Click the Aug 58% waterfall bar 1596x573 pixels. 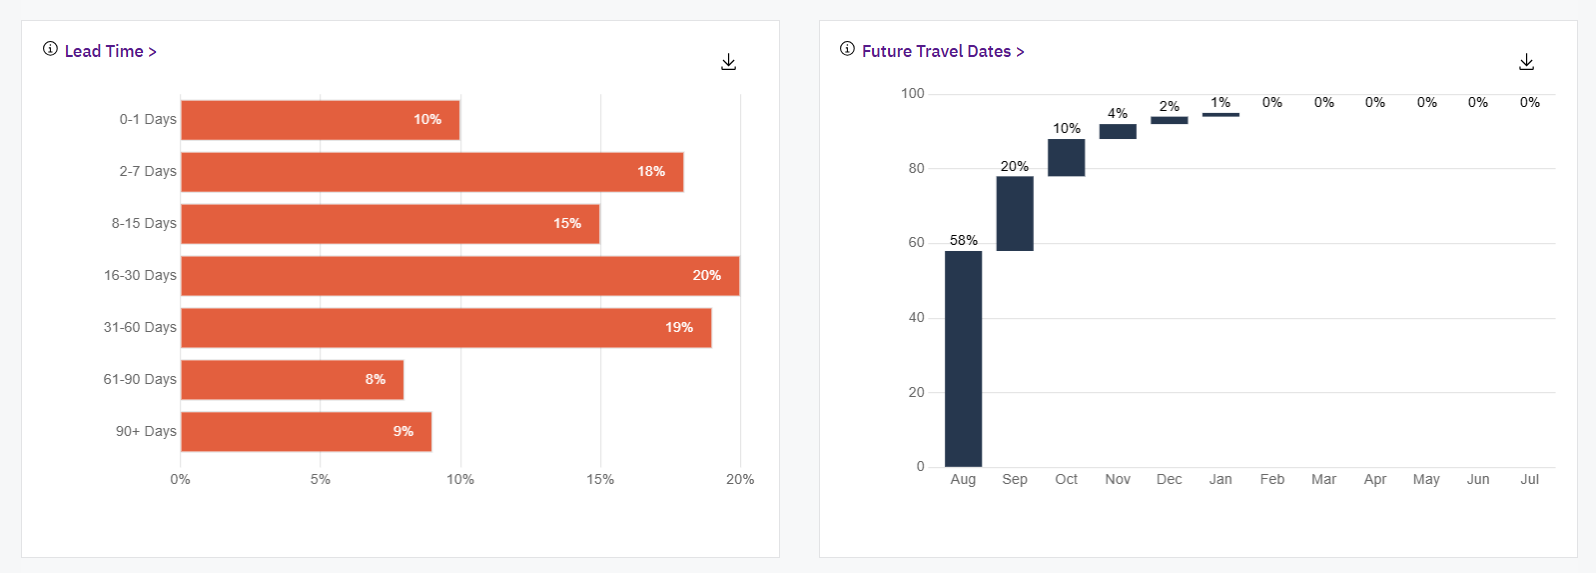click(963, 358)
